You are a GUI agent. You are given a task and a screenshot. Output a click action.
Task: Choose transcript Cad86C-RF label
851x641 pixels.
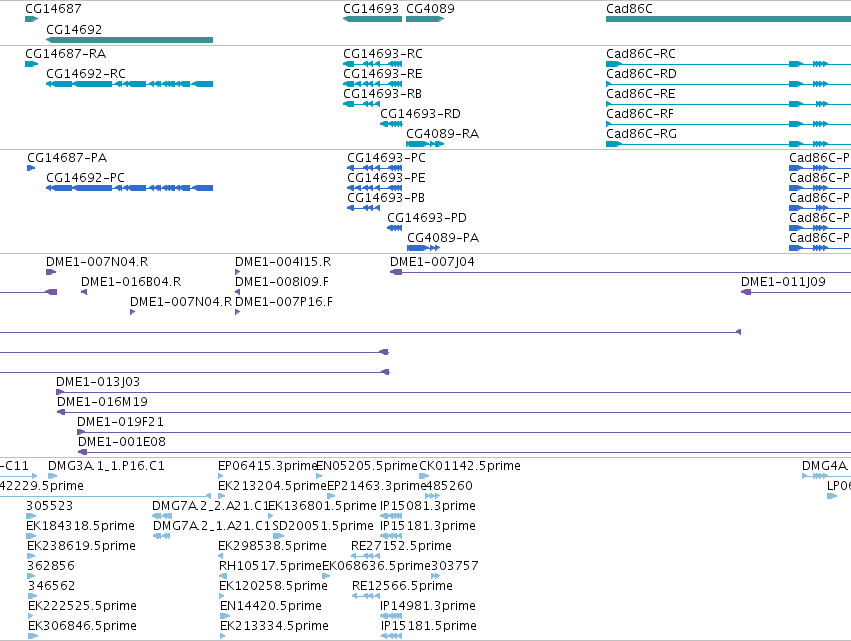coord(640,114)
